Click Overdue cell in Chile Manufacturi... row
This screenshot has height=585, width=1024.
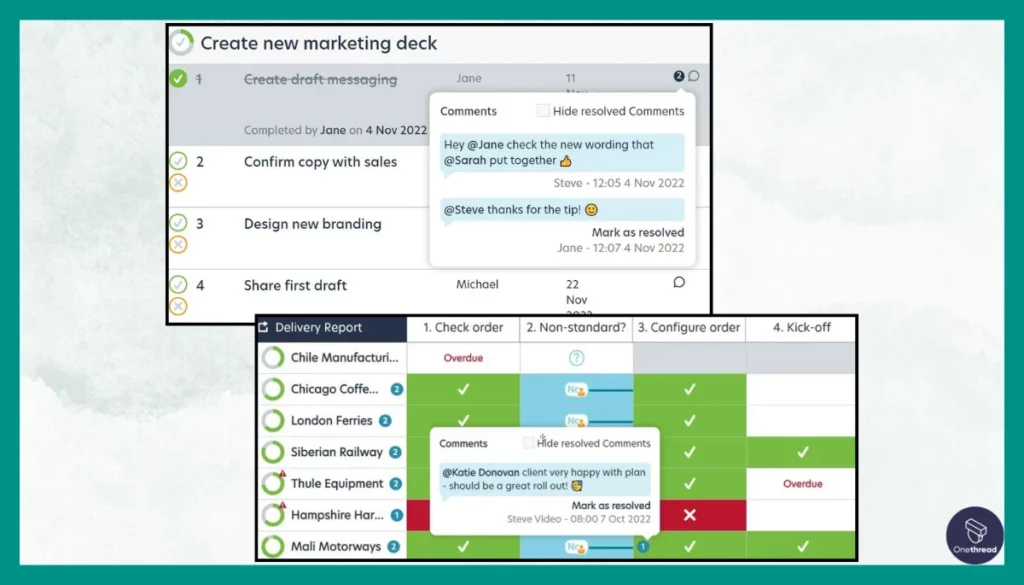[463, 358]
